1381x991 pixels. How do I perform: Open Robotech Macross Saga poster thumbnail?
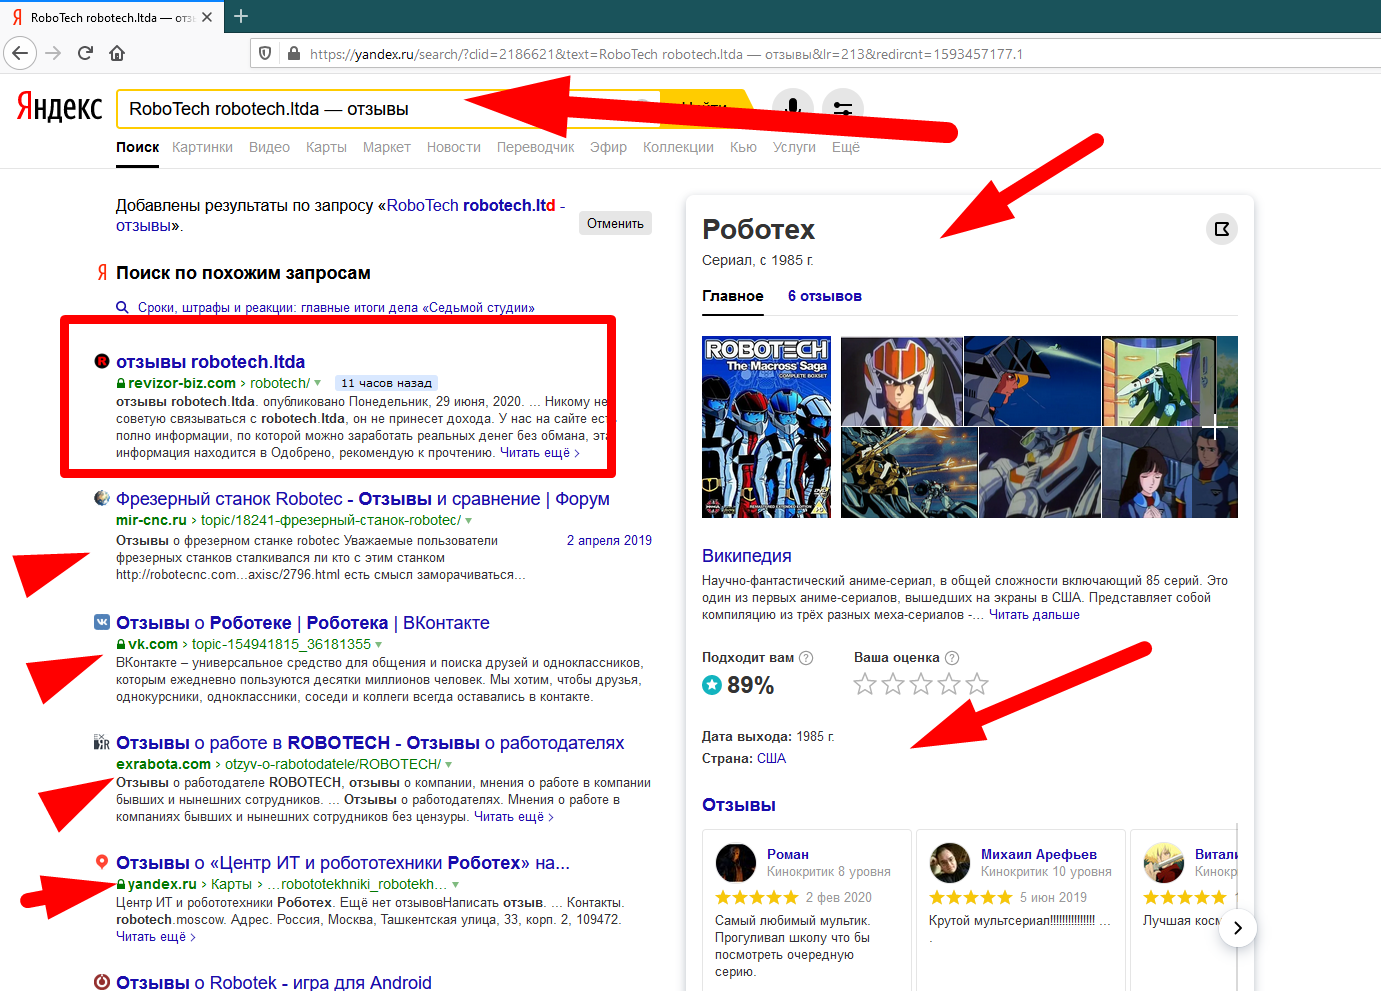(x=766, y=427)
